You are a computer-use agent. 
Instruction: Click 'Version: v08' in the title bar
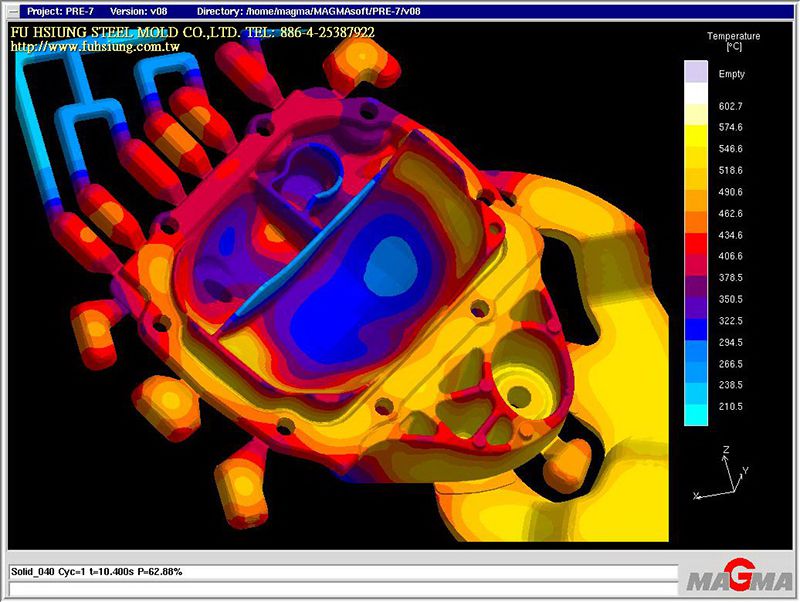(138, 11)
